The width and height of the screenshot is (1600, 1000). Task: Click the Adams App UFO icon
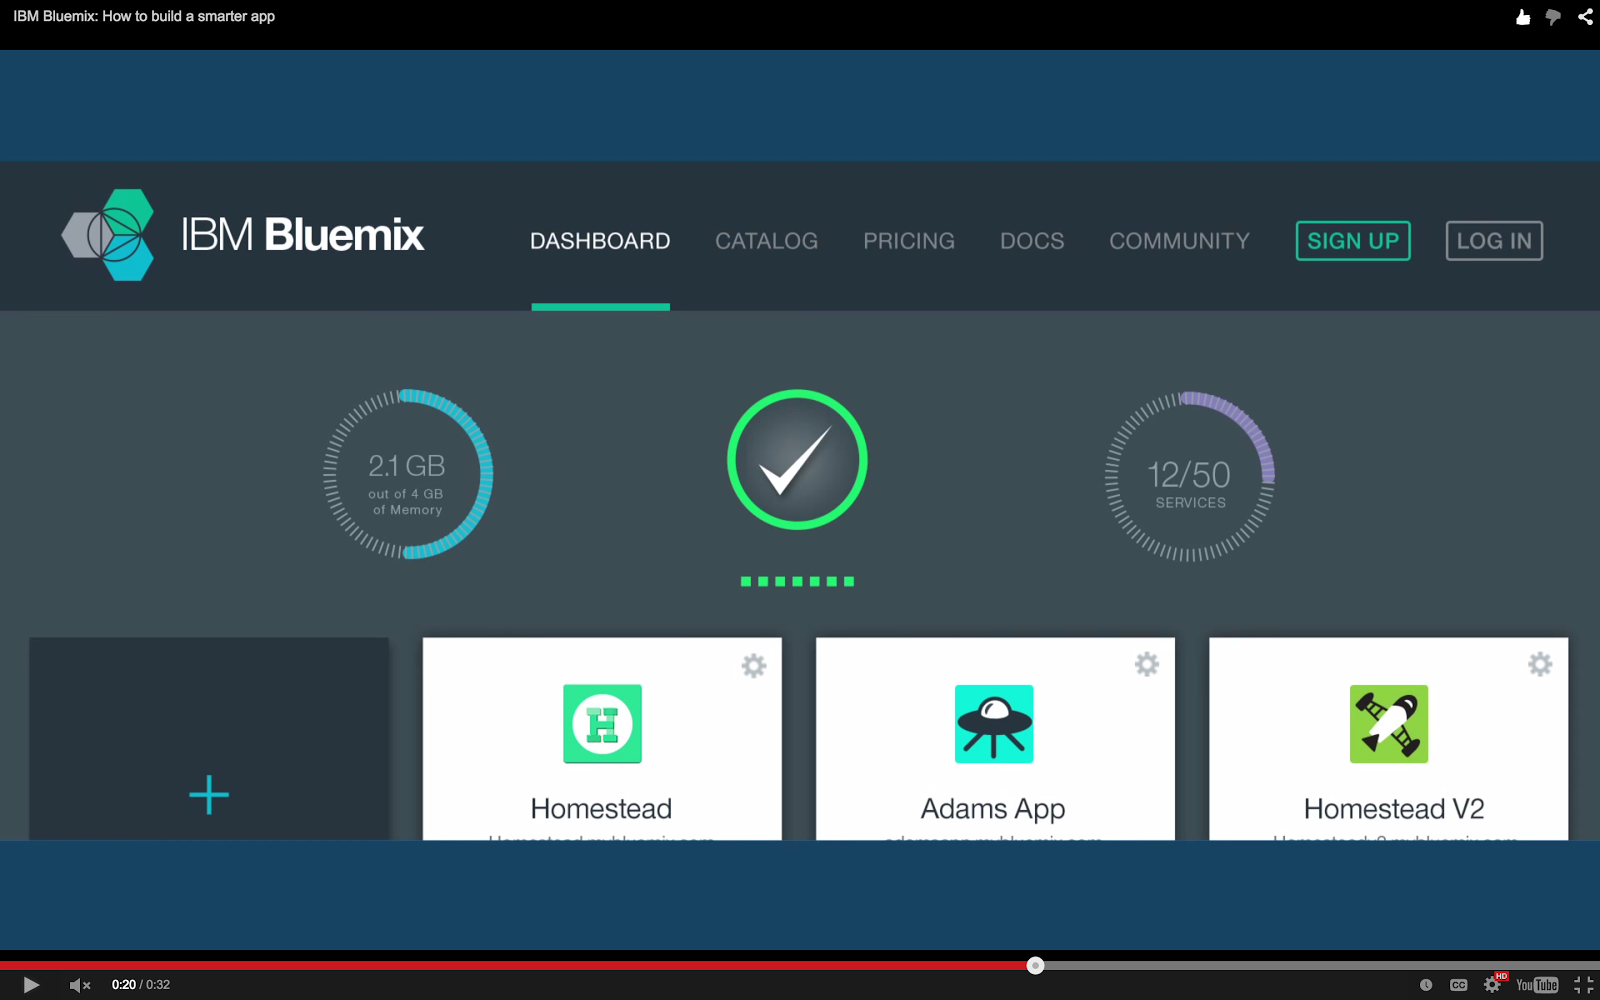click(x=994, y=724)
